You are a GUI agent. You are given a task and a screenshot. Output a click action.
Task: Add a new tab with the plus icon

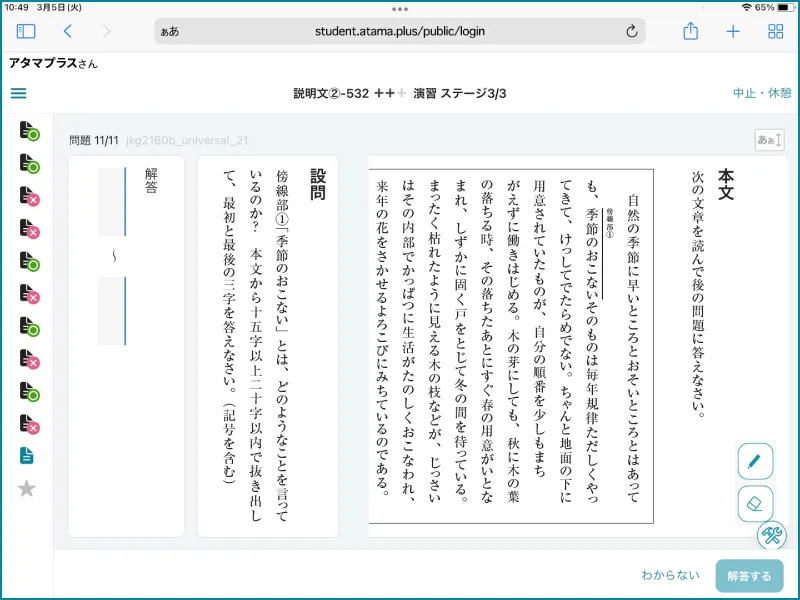(x=733, y=32)
